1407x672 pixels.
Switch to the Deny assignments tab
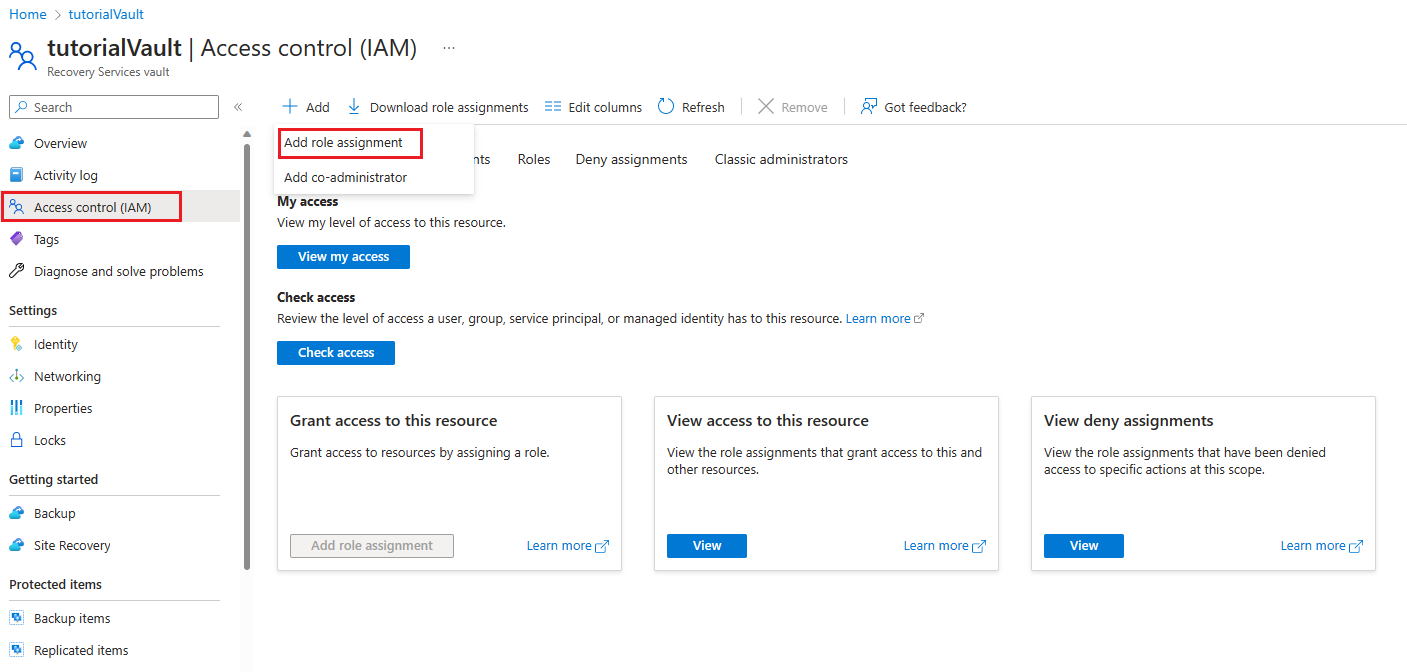tap(631, 159)
